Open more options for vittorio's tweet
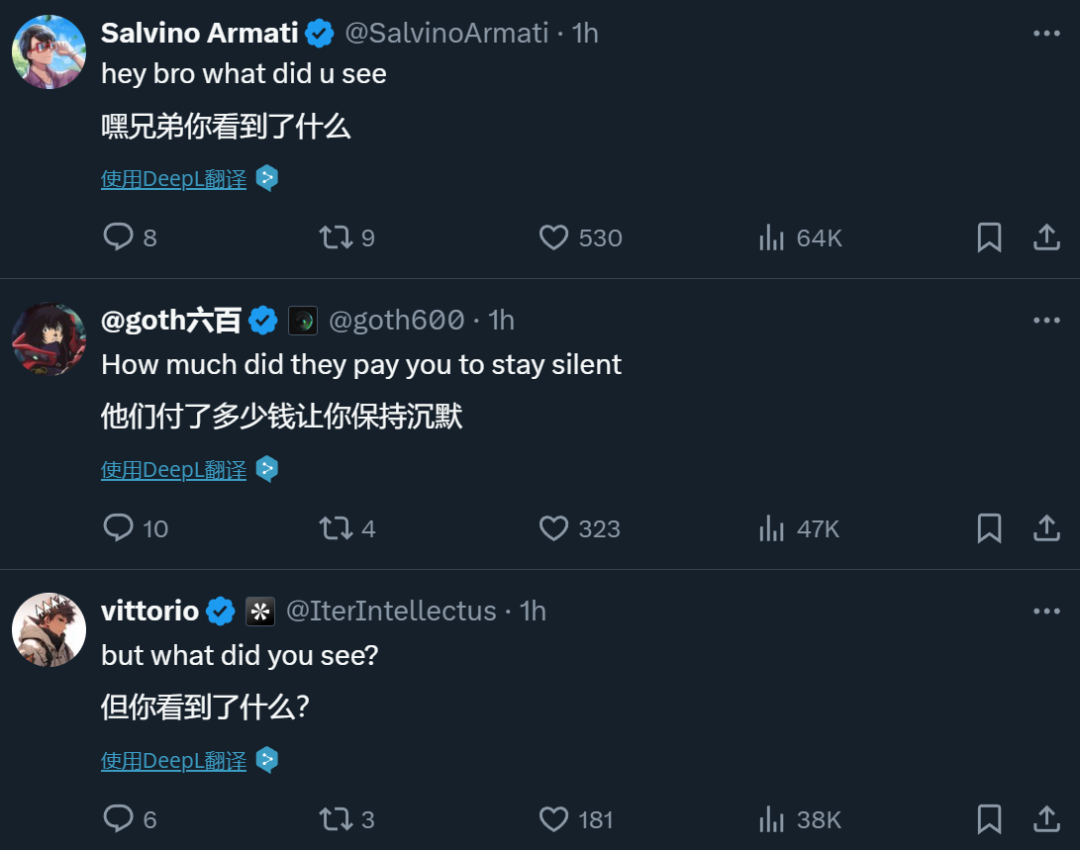The height and width of the screenshot is (850, 1080). [1046, 611]
